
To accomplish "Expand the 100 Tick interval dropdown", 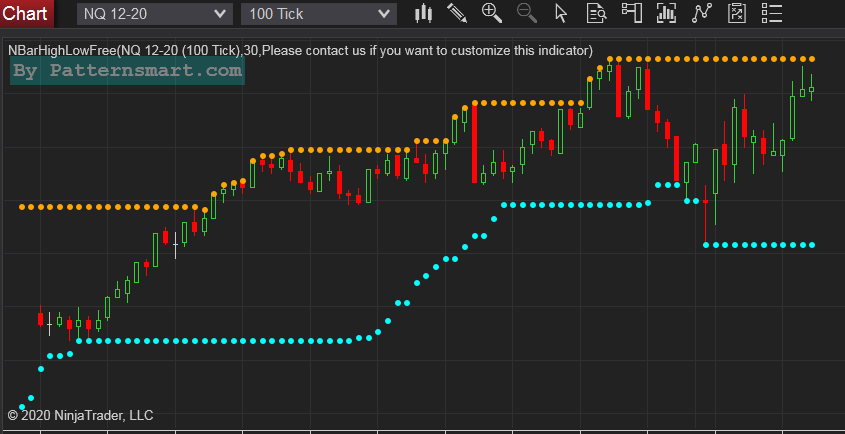I will [x=318, y=14].
